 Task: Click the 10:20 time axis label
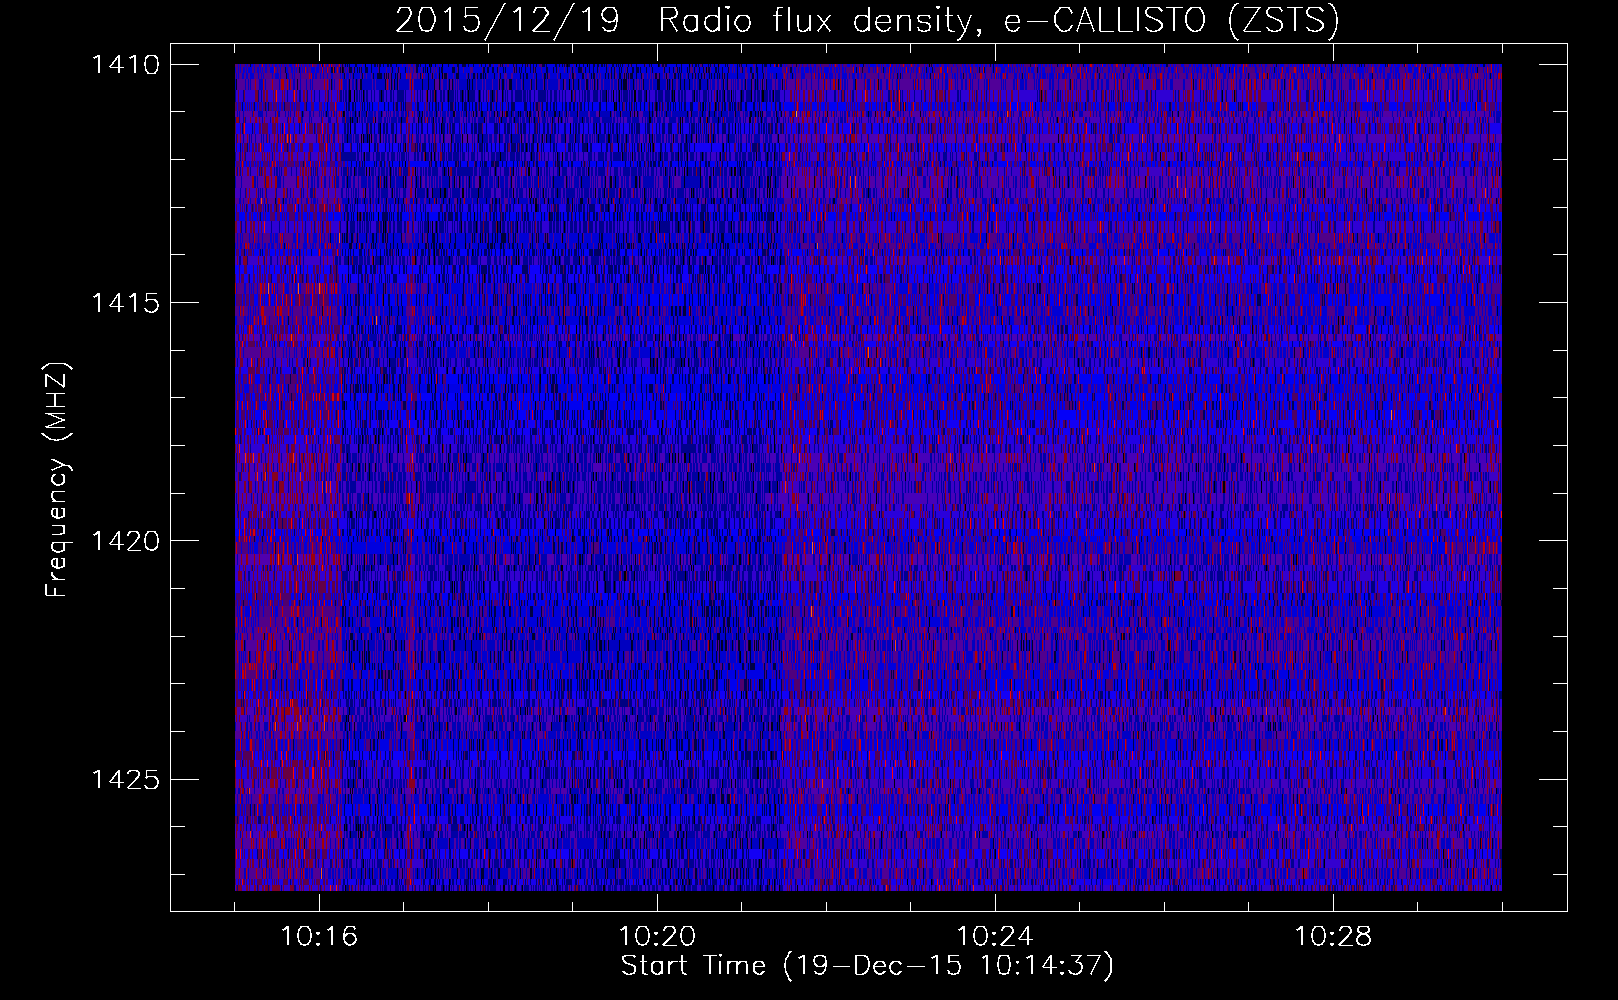pos(657,937)
